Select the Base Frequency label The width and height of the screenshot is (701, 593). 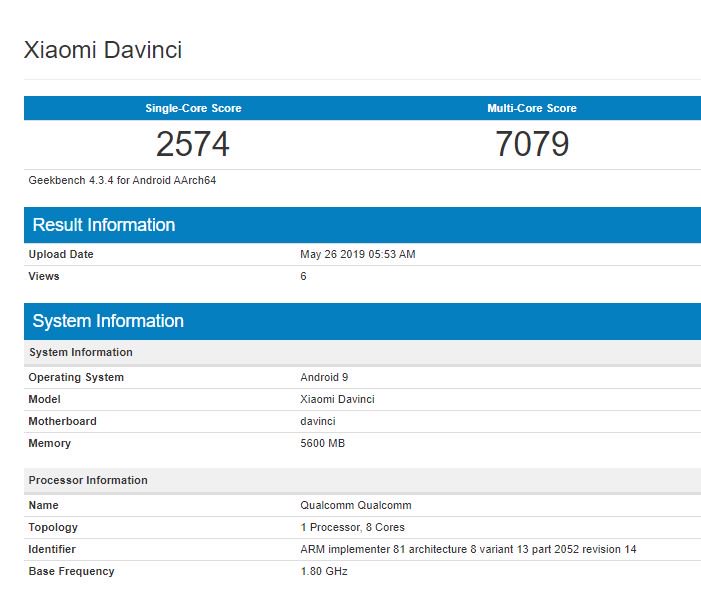[x=71, y=571]
